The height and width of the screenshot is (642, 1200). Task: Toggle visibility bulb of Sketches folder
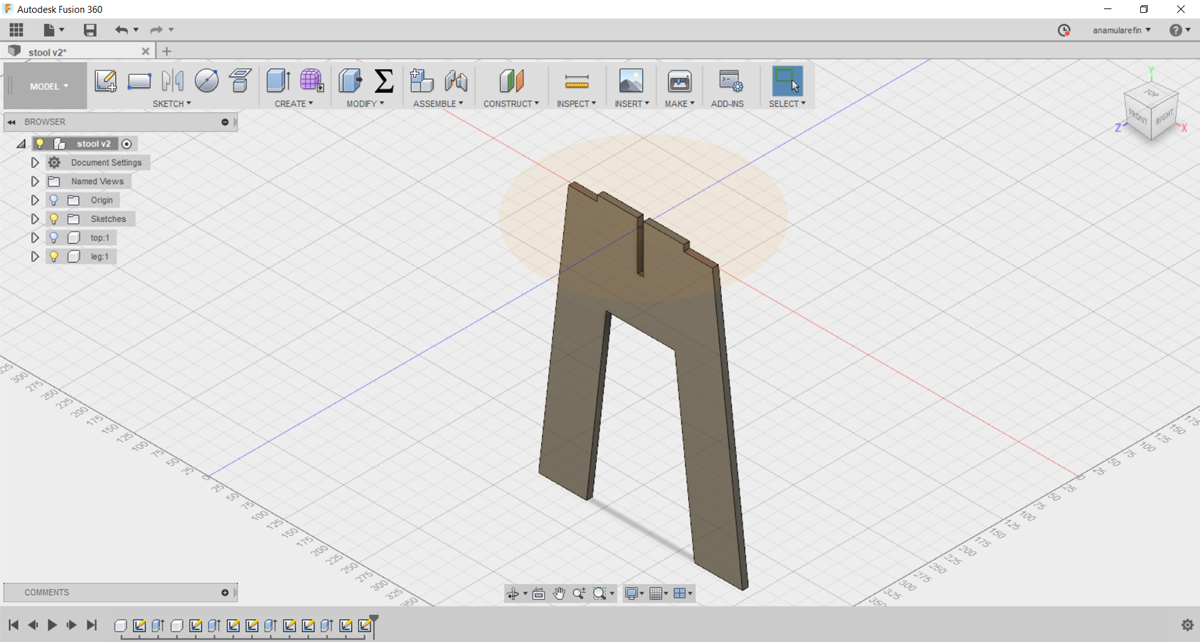pyautogui.click(x=54, y=219)
